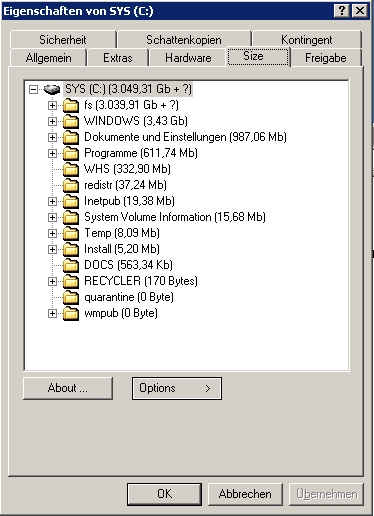Select 'Programme (611,74 Mb)' entry
The image size is (374, 516).
[x=141, y=153]
